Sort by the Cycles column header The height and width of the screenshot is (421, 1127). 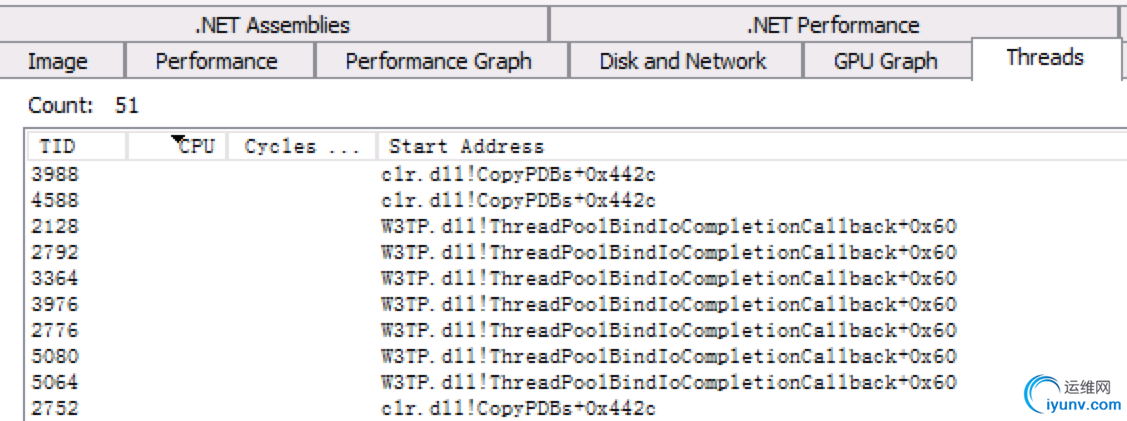pos(302,147)
